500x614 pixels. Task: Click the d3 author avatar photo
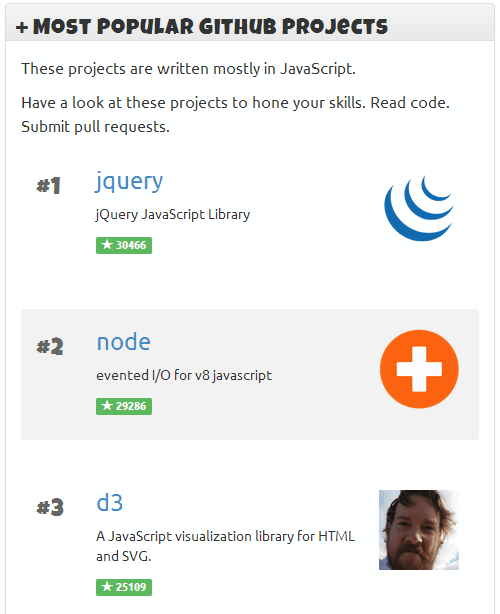(x=419, y=530)
